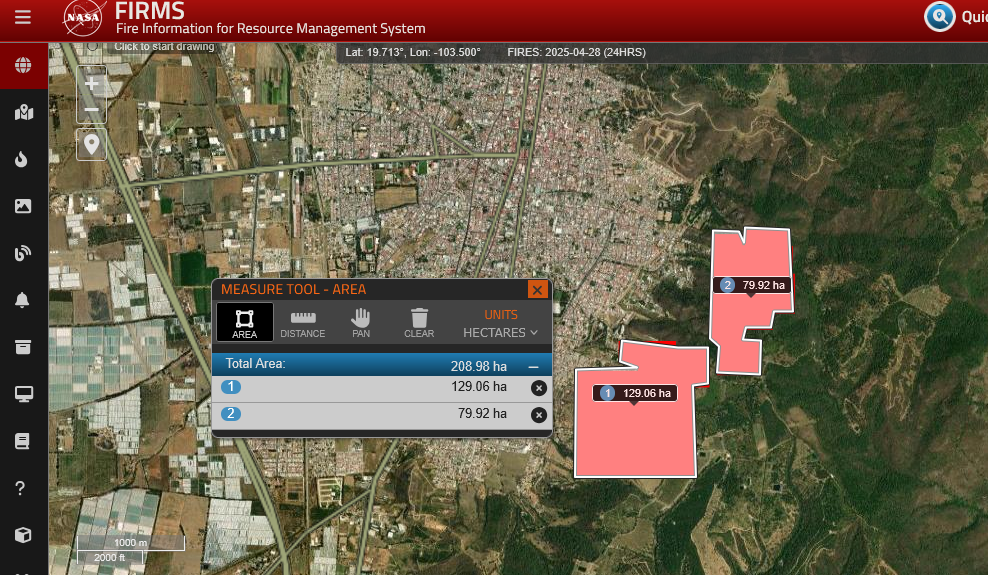Delete measurement 2 of 79.92 ha
This screenshot has height=575, width=988.
[539, 415]
